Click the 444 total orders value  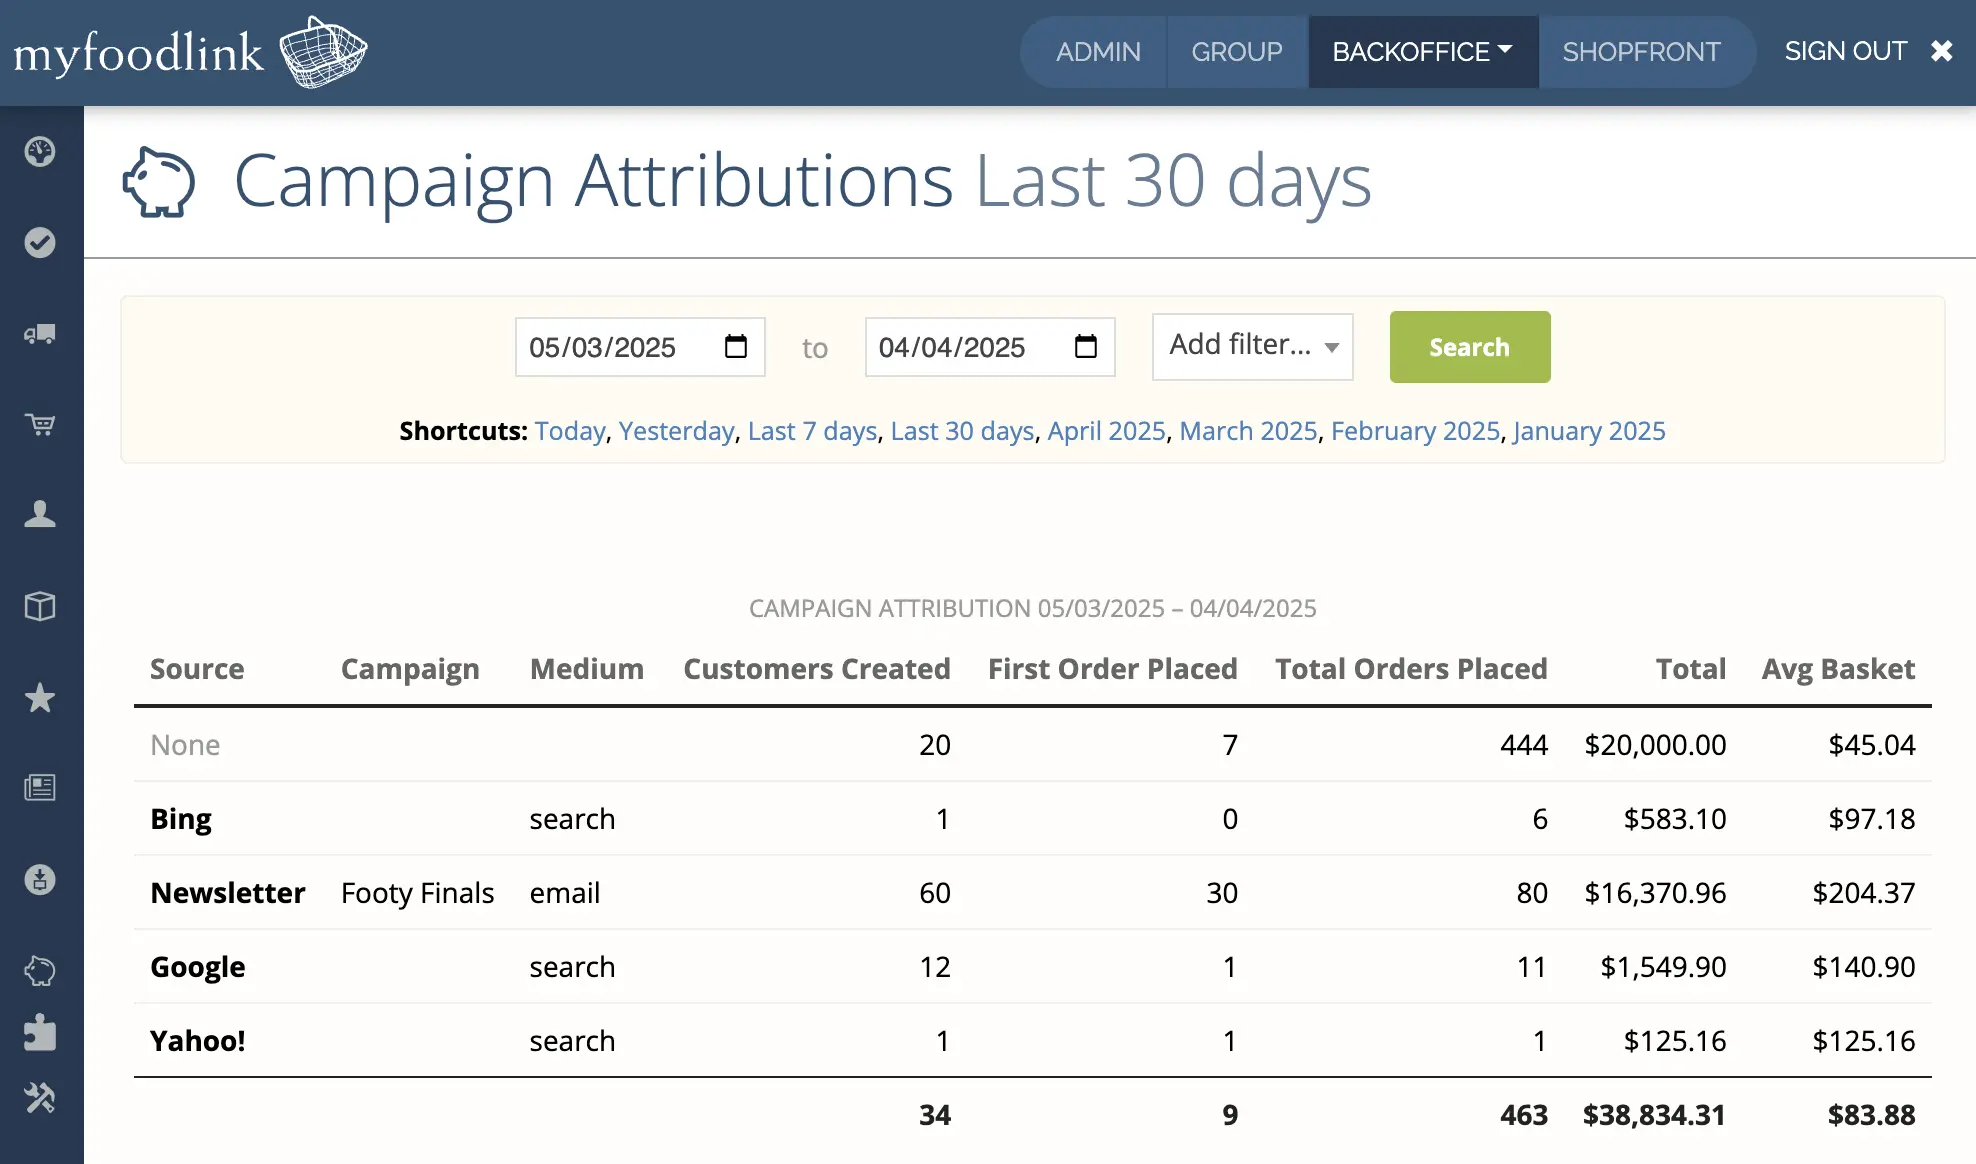coord(1524,745)
